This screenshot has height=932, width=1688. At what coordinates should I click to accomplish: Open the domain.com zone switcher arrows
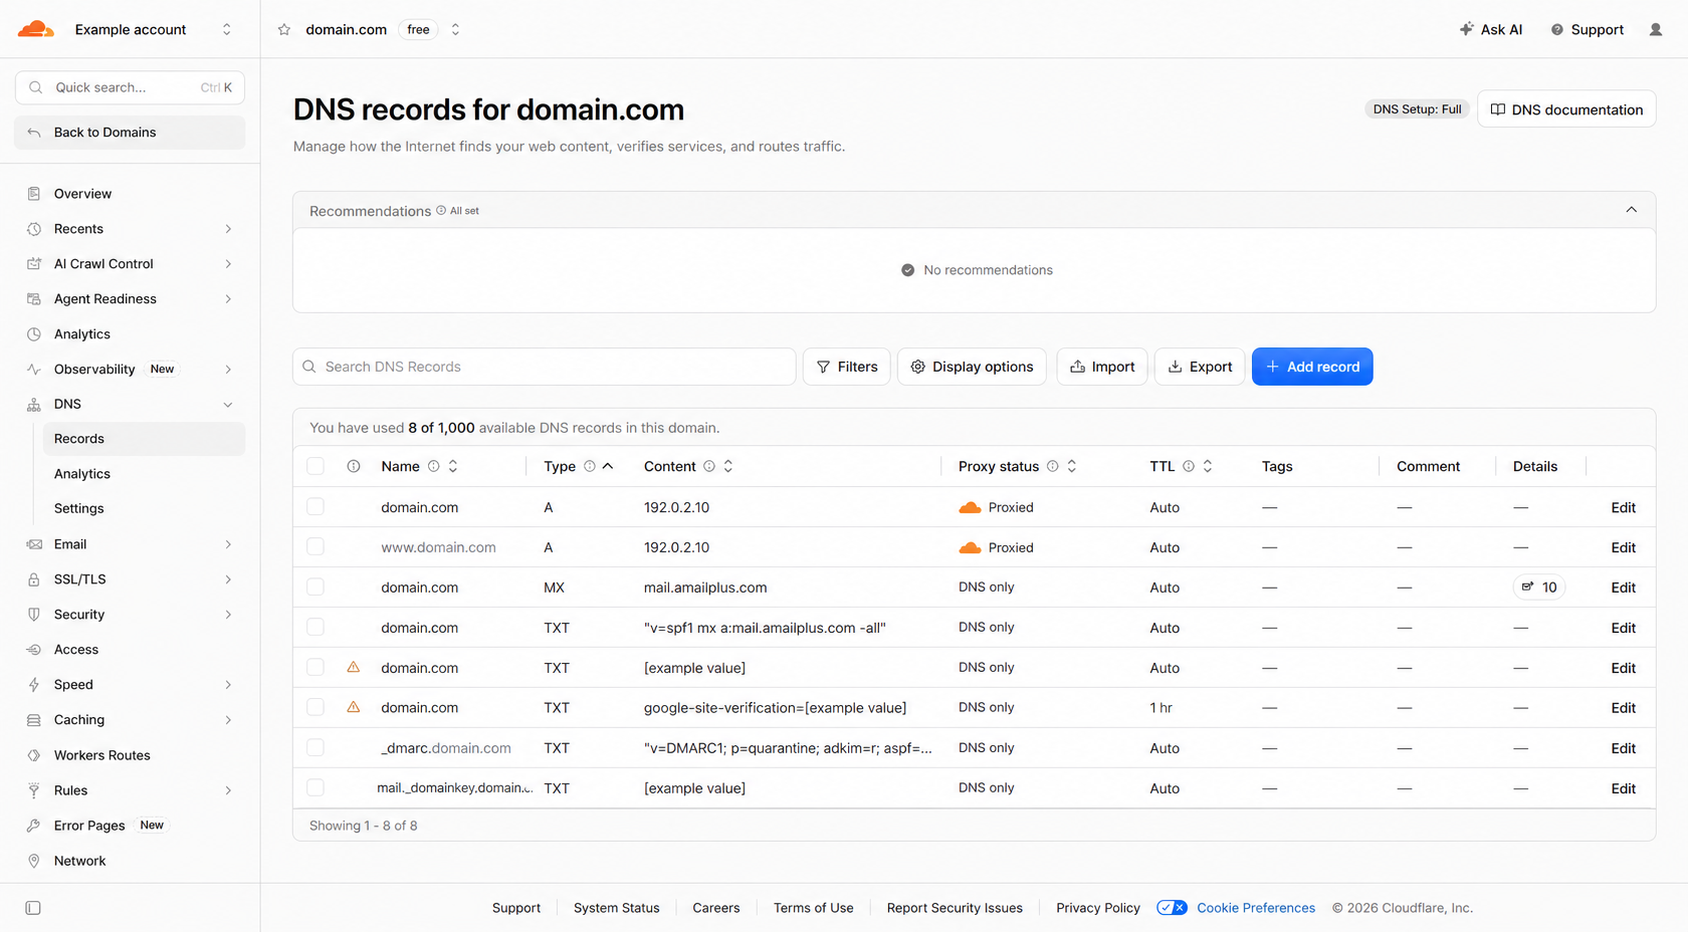[x=455, y=30]
